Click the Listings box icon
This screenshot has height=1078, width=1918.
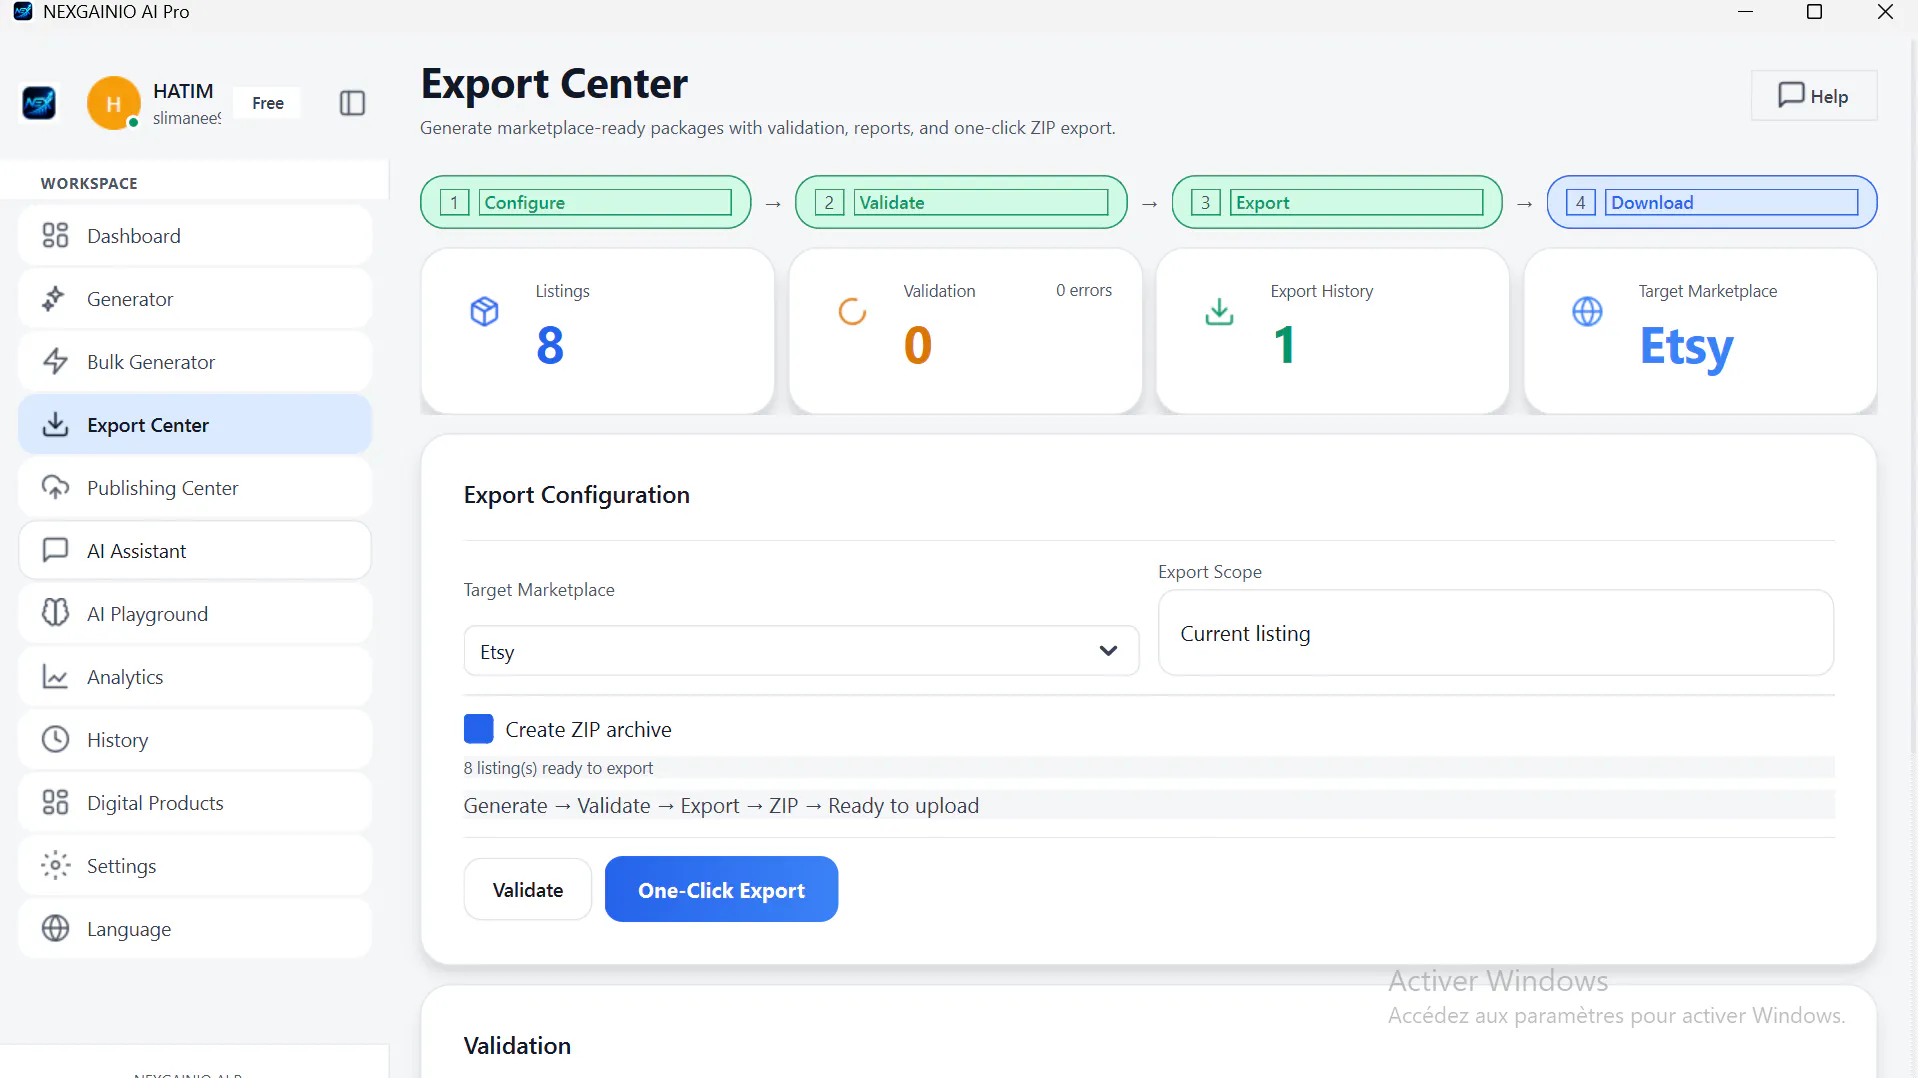[x=484, y=311]
